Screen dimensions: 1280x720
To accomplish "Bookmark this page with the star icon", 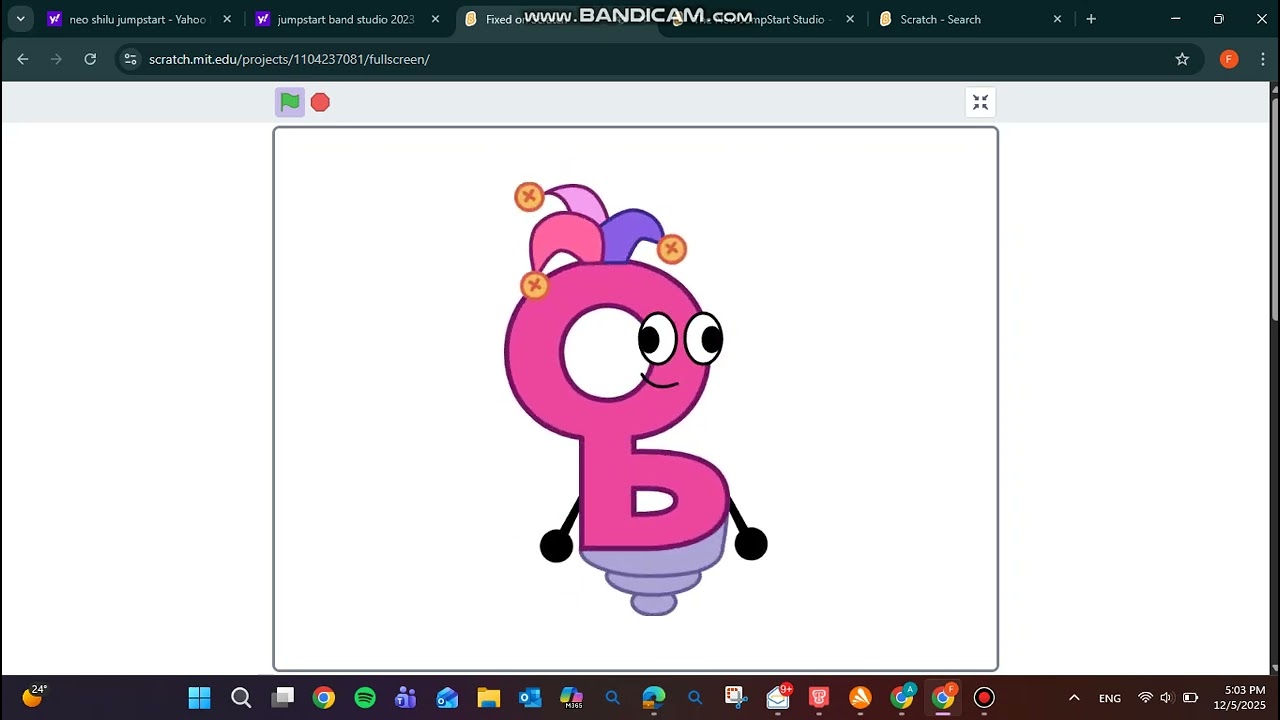I will point(1182,59).
